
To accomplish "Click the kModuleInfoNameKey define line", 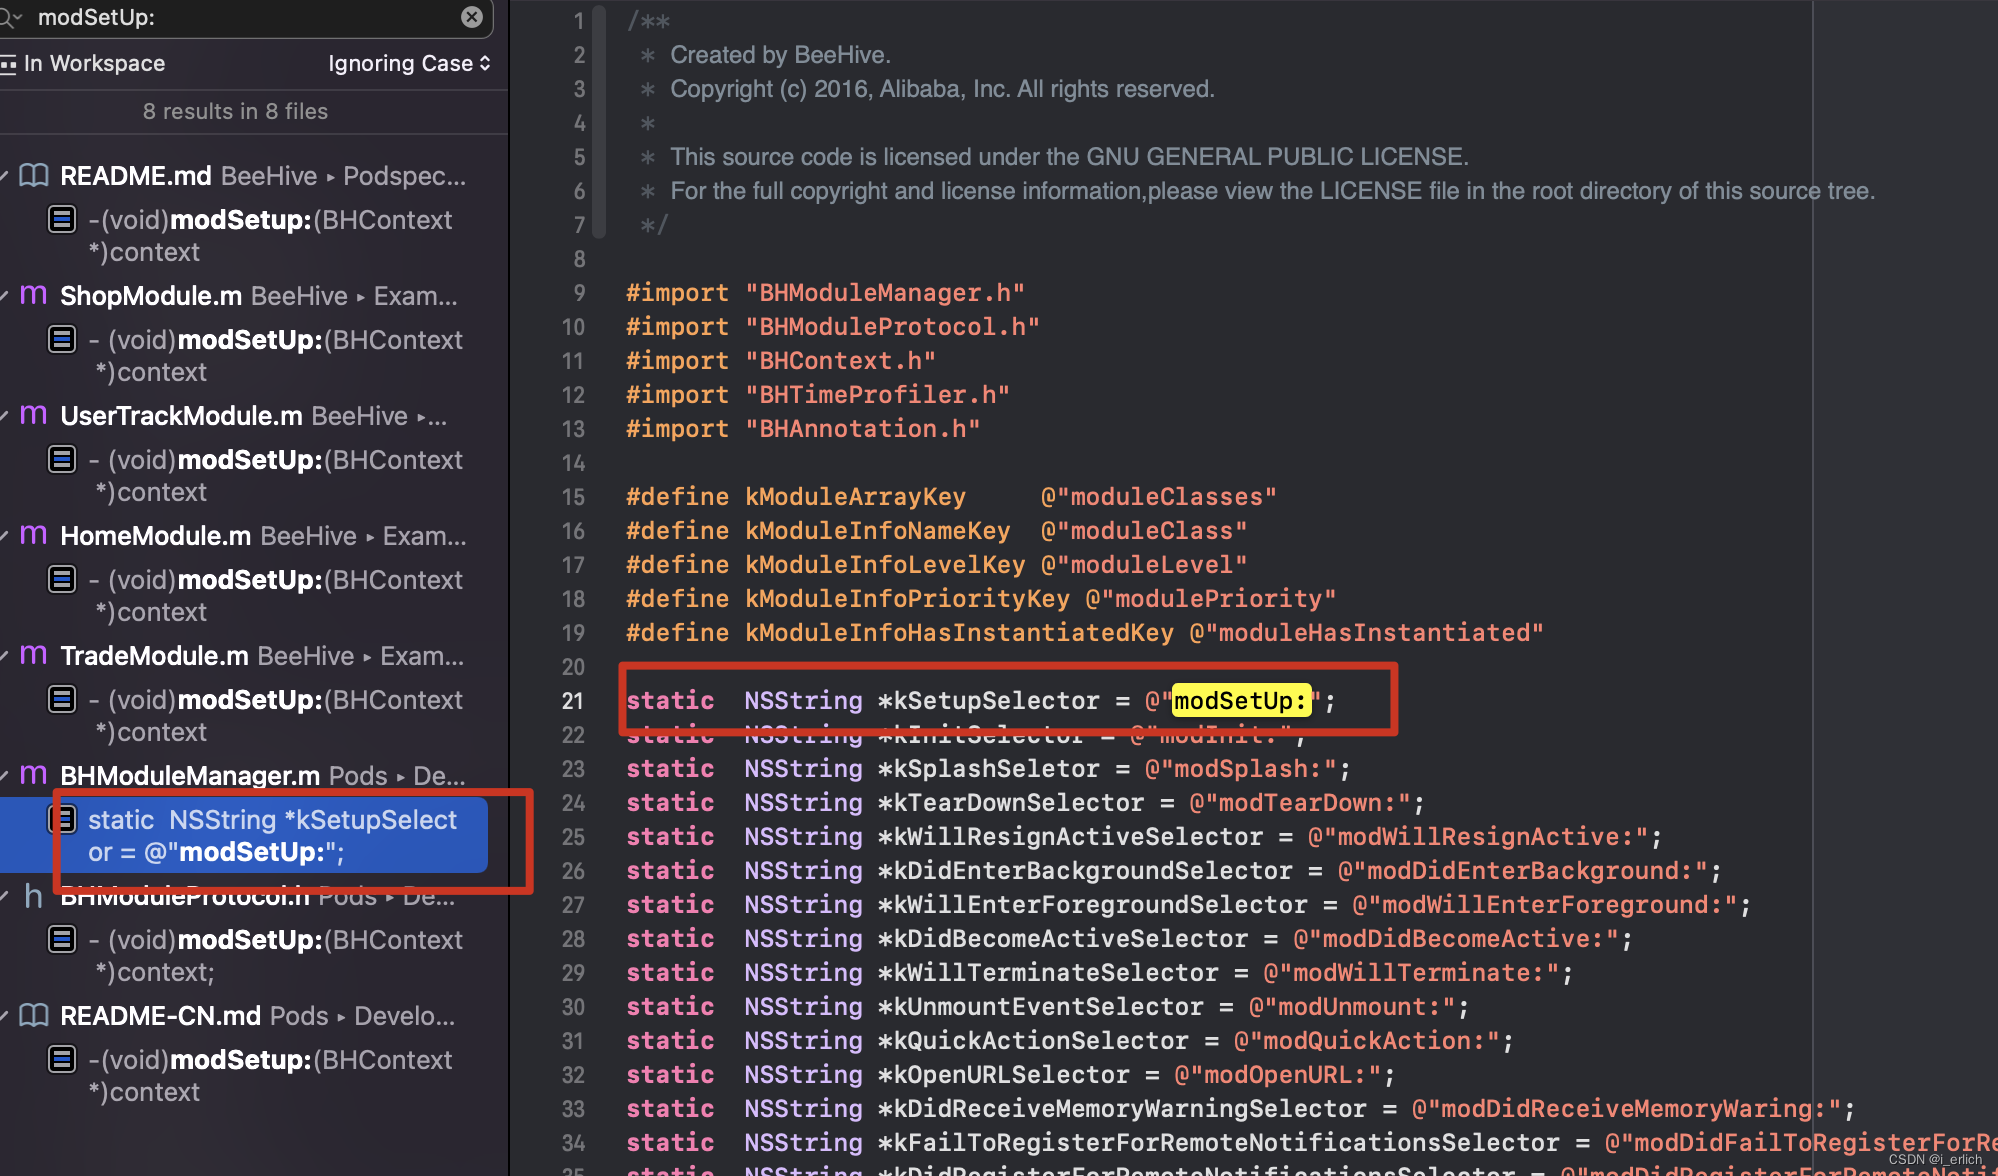I will (x=937, y=531).
